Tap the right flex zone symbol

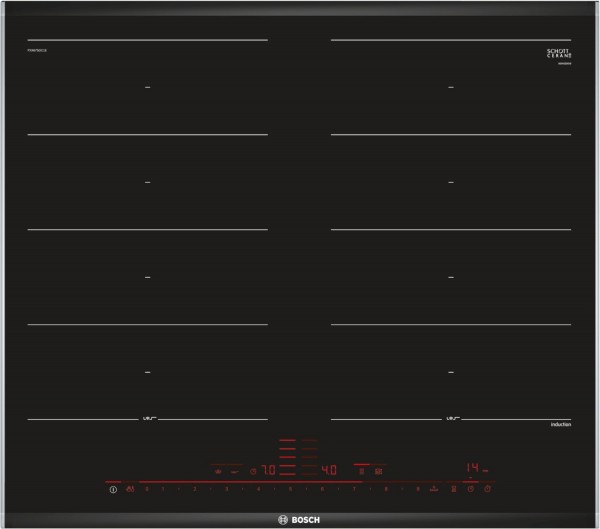click(378, 472)
